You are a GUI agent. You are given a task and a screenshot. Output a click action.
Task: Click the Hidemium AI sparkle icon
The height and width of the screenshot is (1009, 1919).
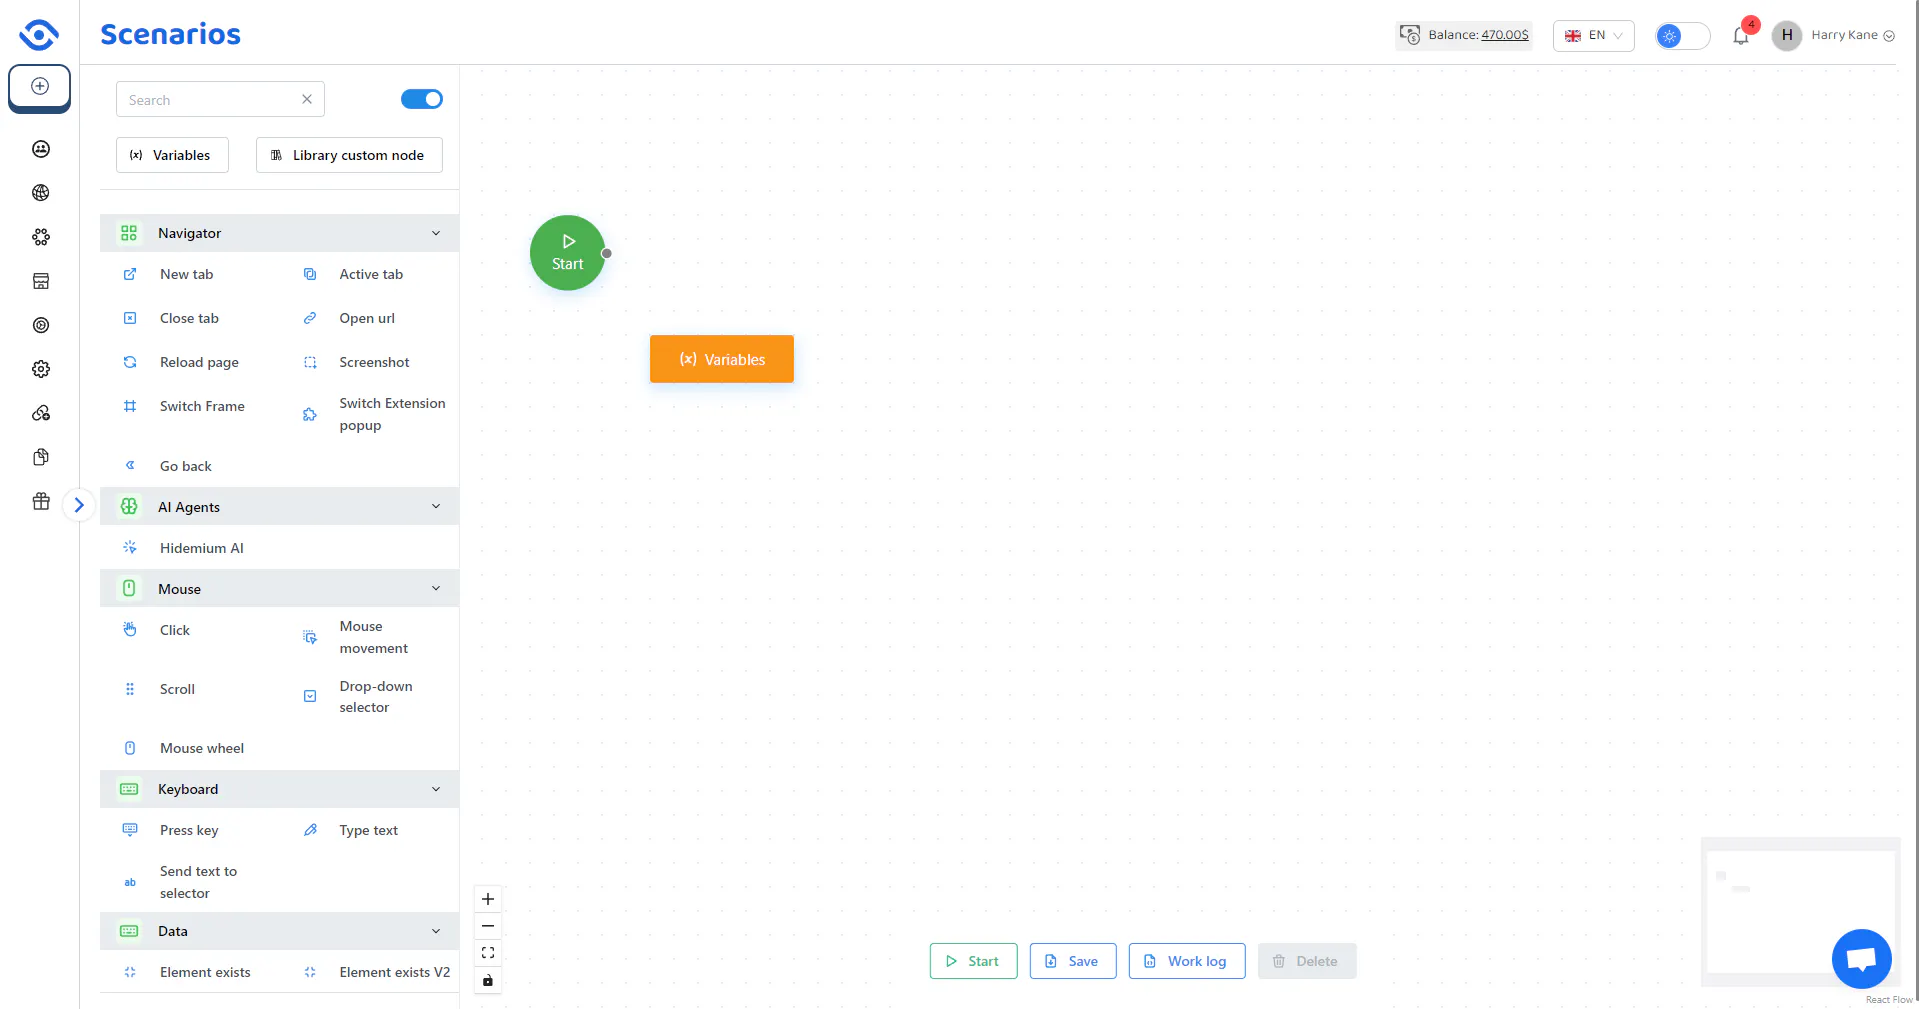click(x=130, y=547)
